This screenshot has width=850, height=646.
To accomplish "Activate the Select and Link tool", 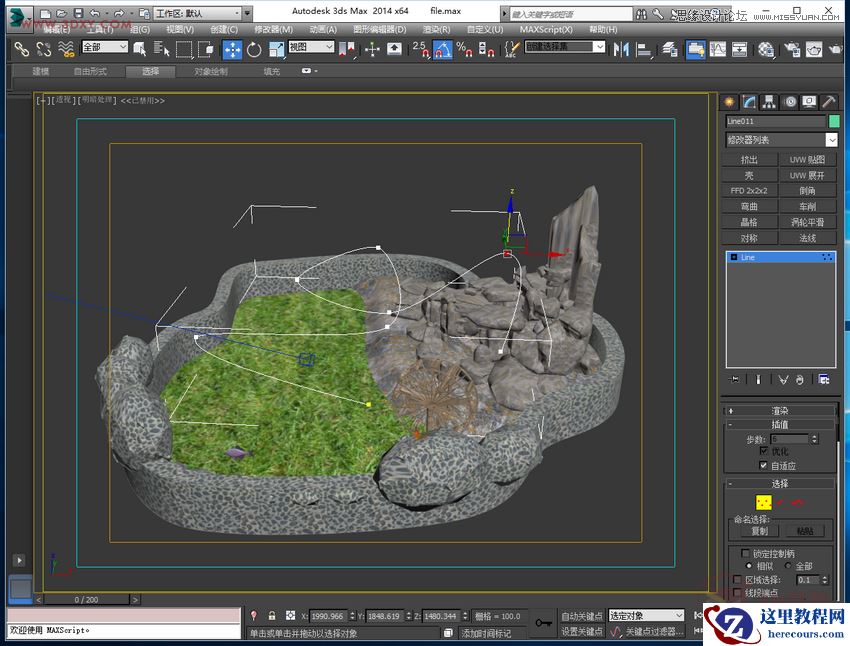I will (21, 50).
